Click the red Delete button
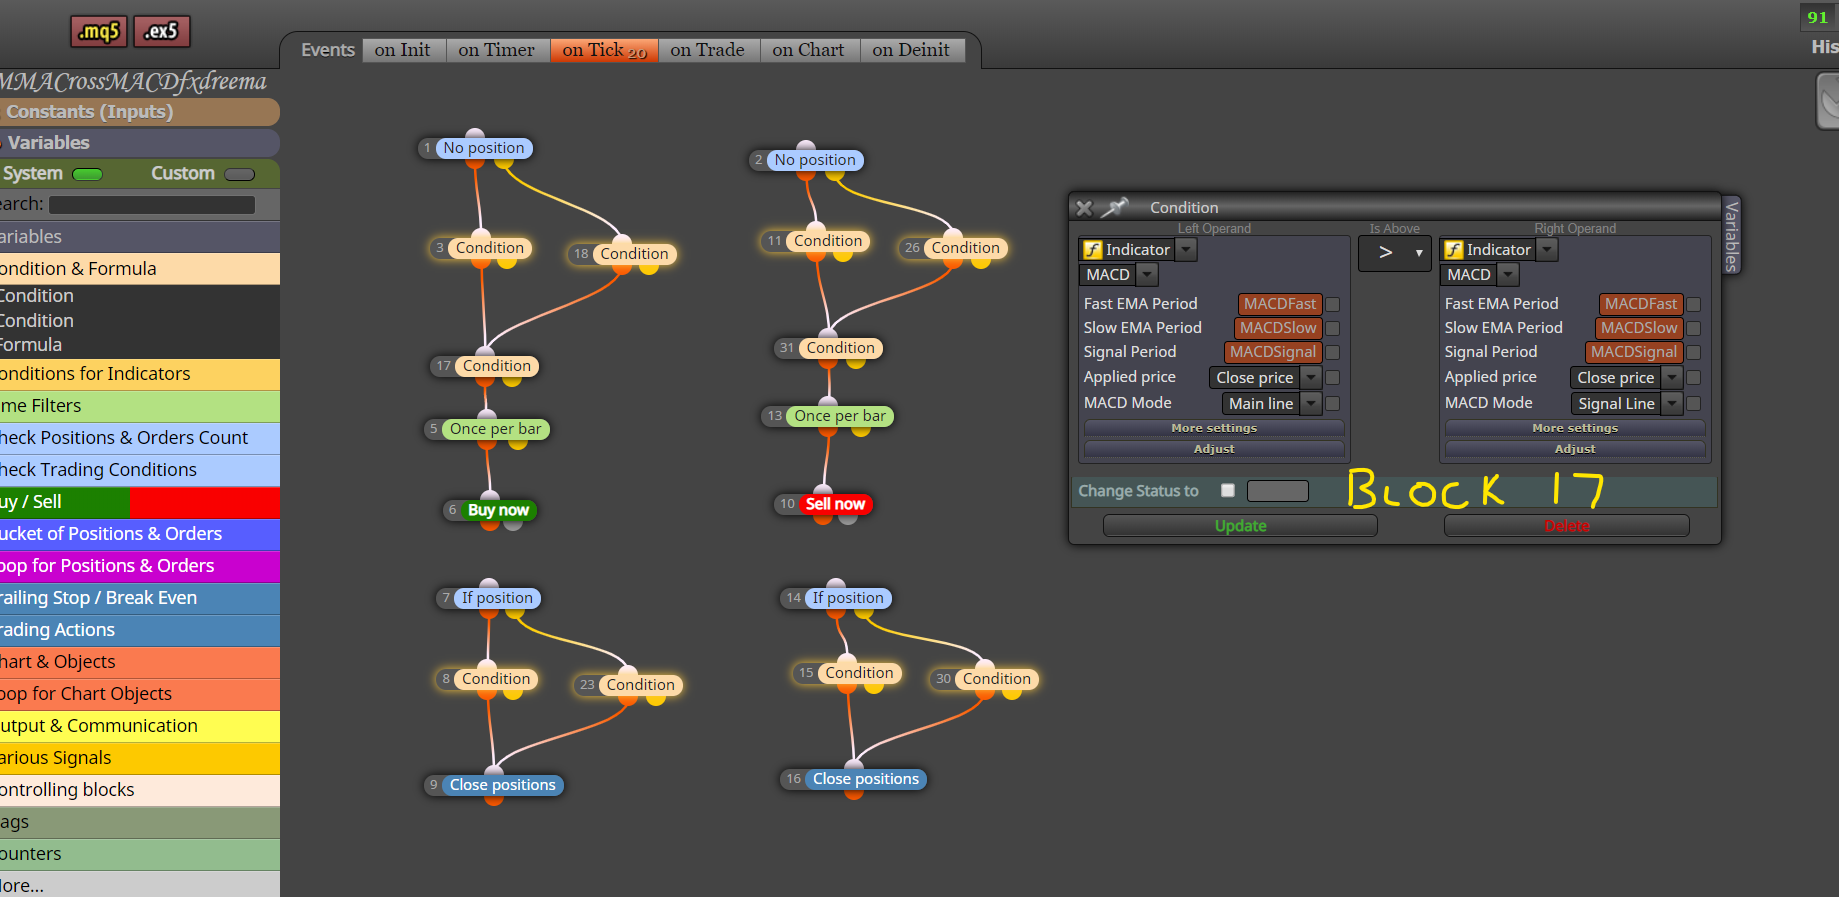The width and height of the screenshot is (1839, 897). (1567, 526)
